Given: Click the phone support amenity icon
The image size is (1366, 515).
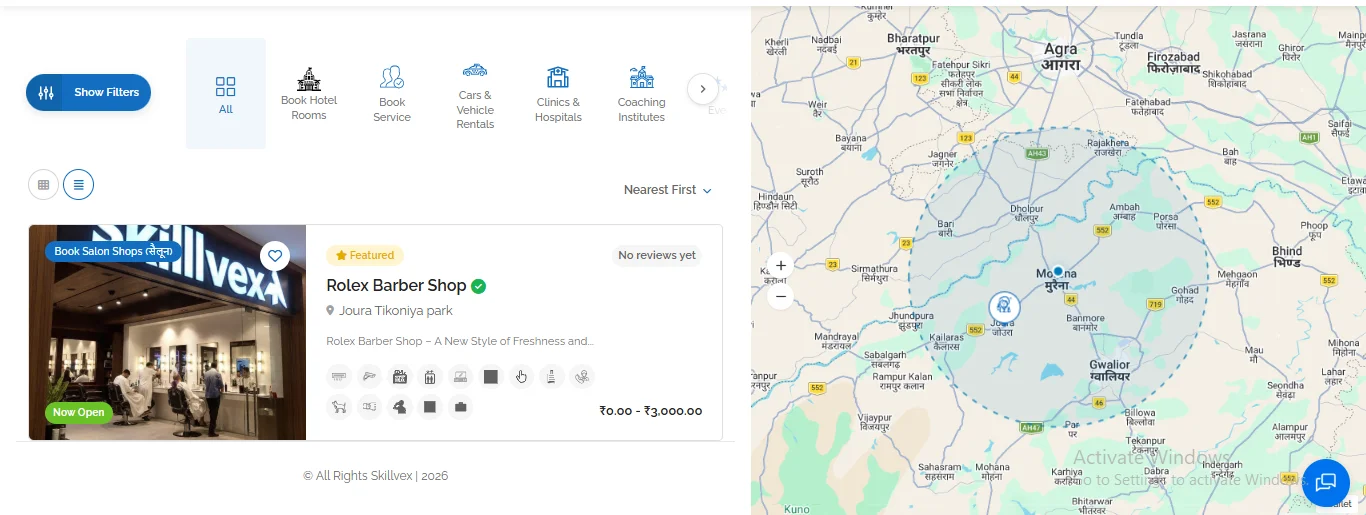Looking at the screenshot, I should pyautogui.click(x=581, y=377).
